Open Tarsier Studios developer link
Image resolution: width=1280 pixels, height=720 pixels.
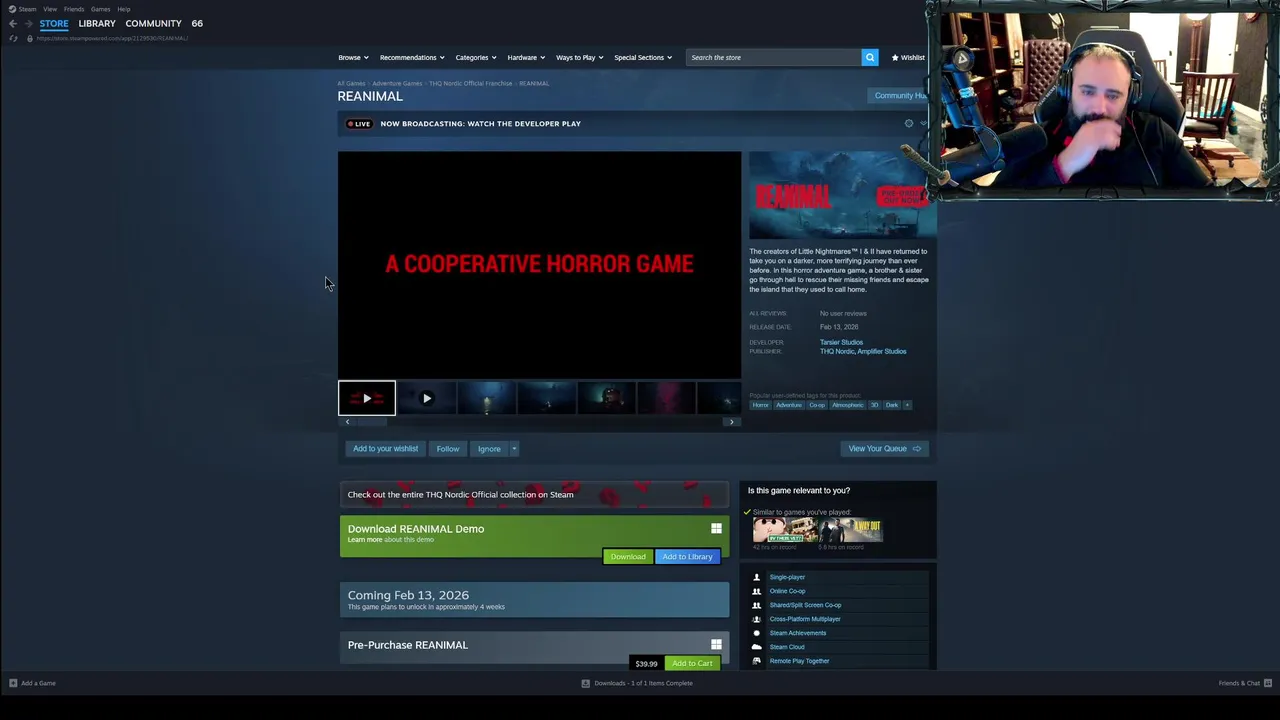tap(841, 342)
